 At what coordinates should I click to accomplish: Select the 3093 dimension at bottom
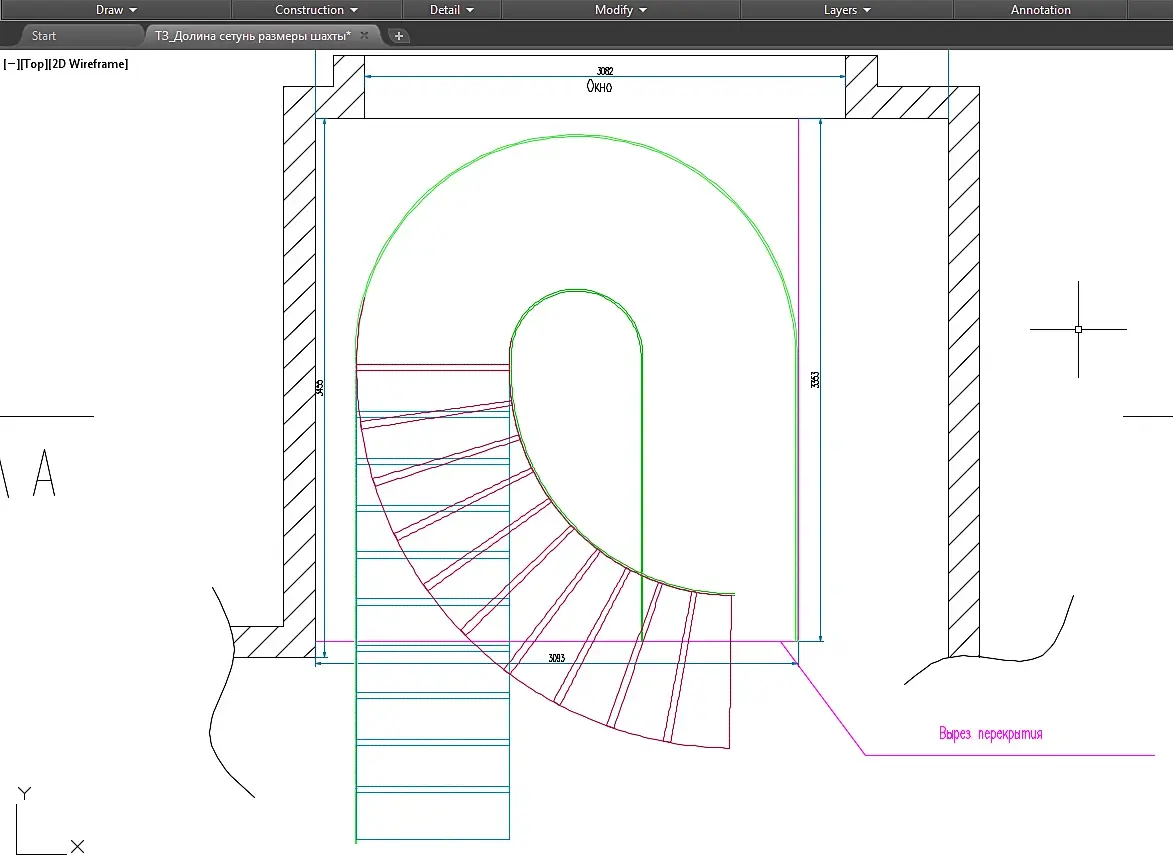[x=557, y=658]
